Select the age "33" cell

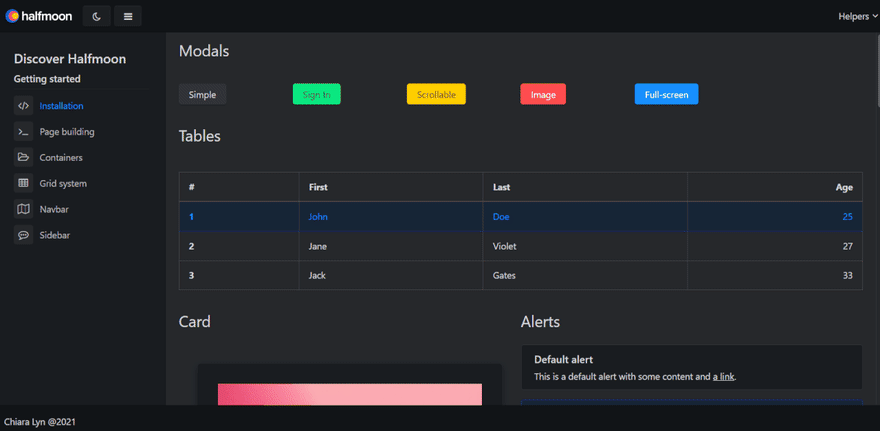pyautogui.click(x=774, y=275)
